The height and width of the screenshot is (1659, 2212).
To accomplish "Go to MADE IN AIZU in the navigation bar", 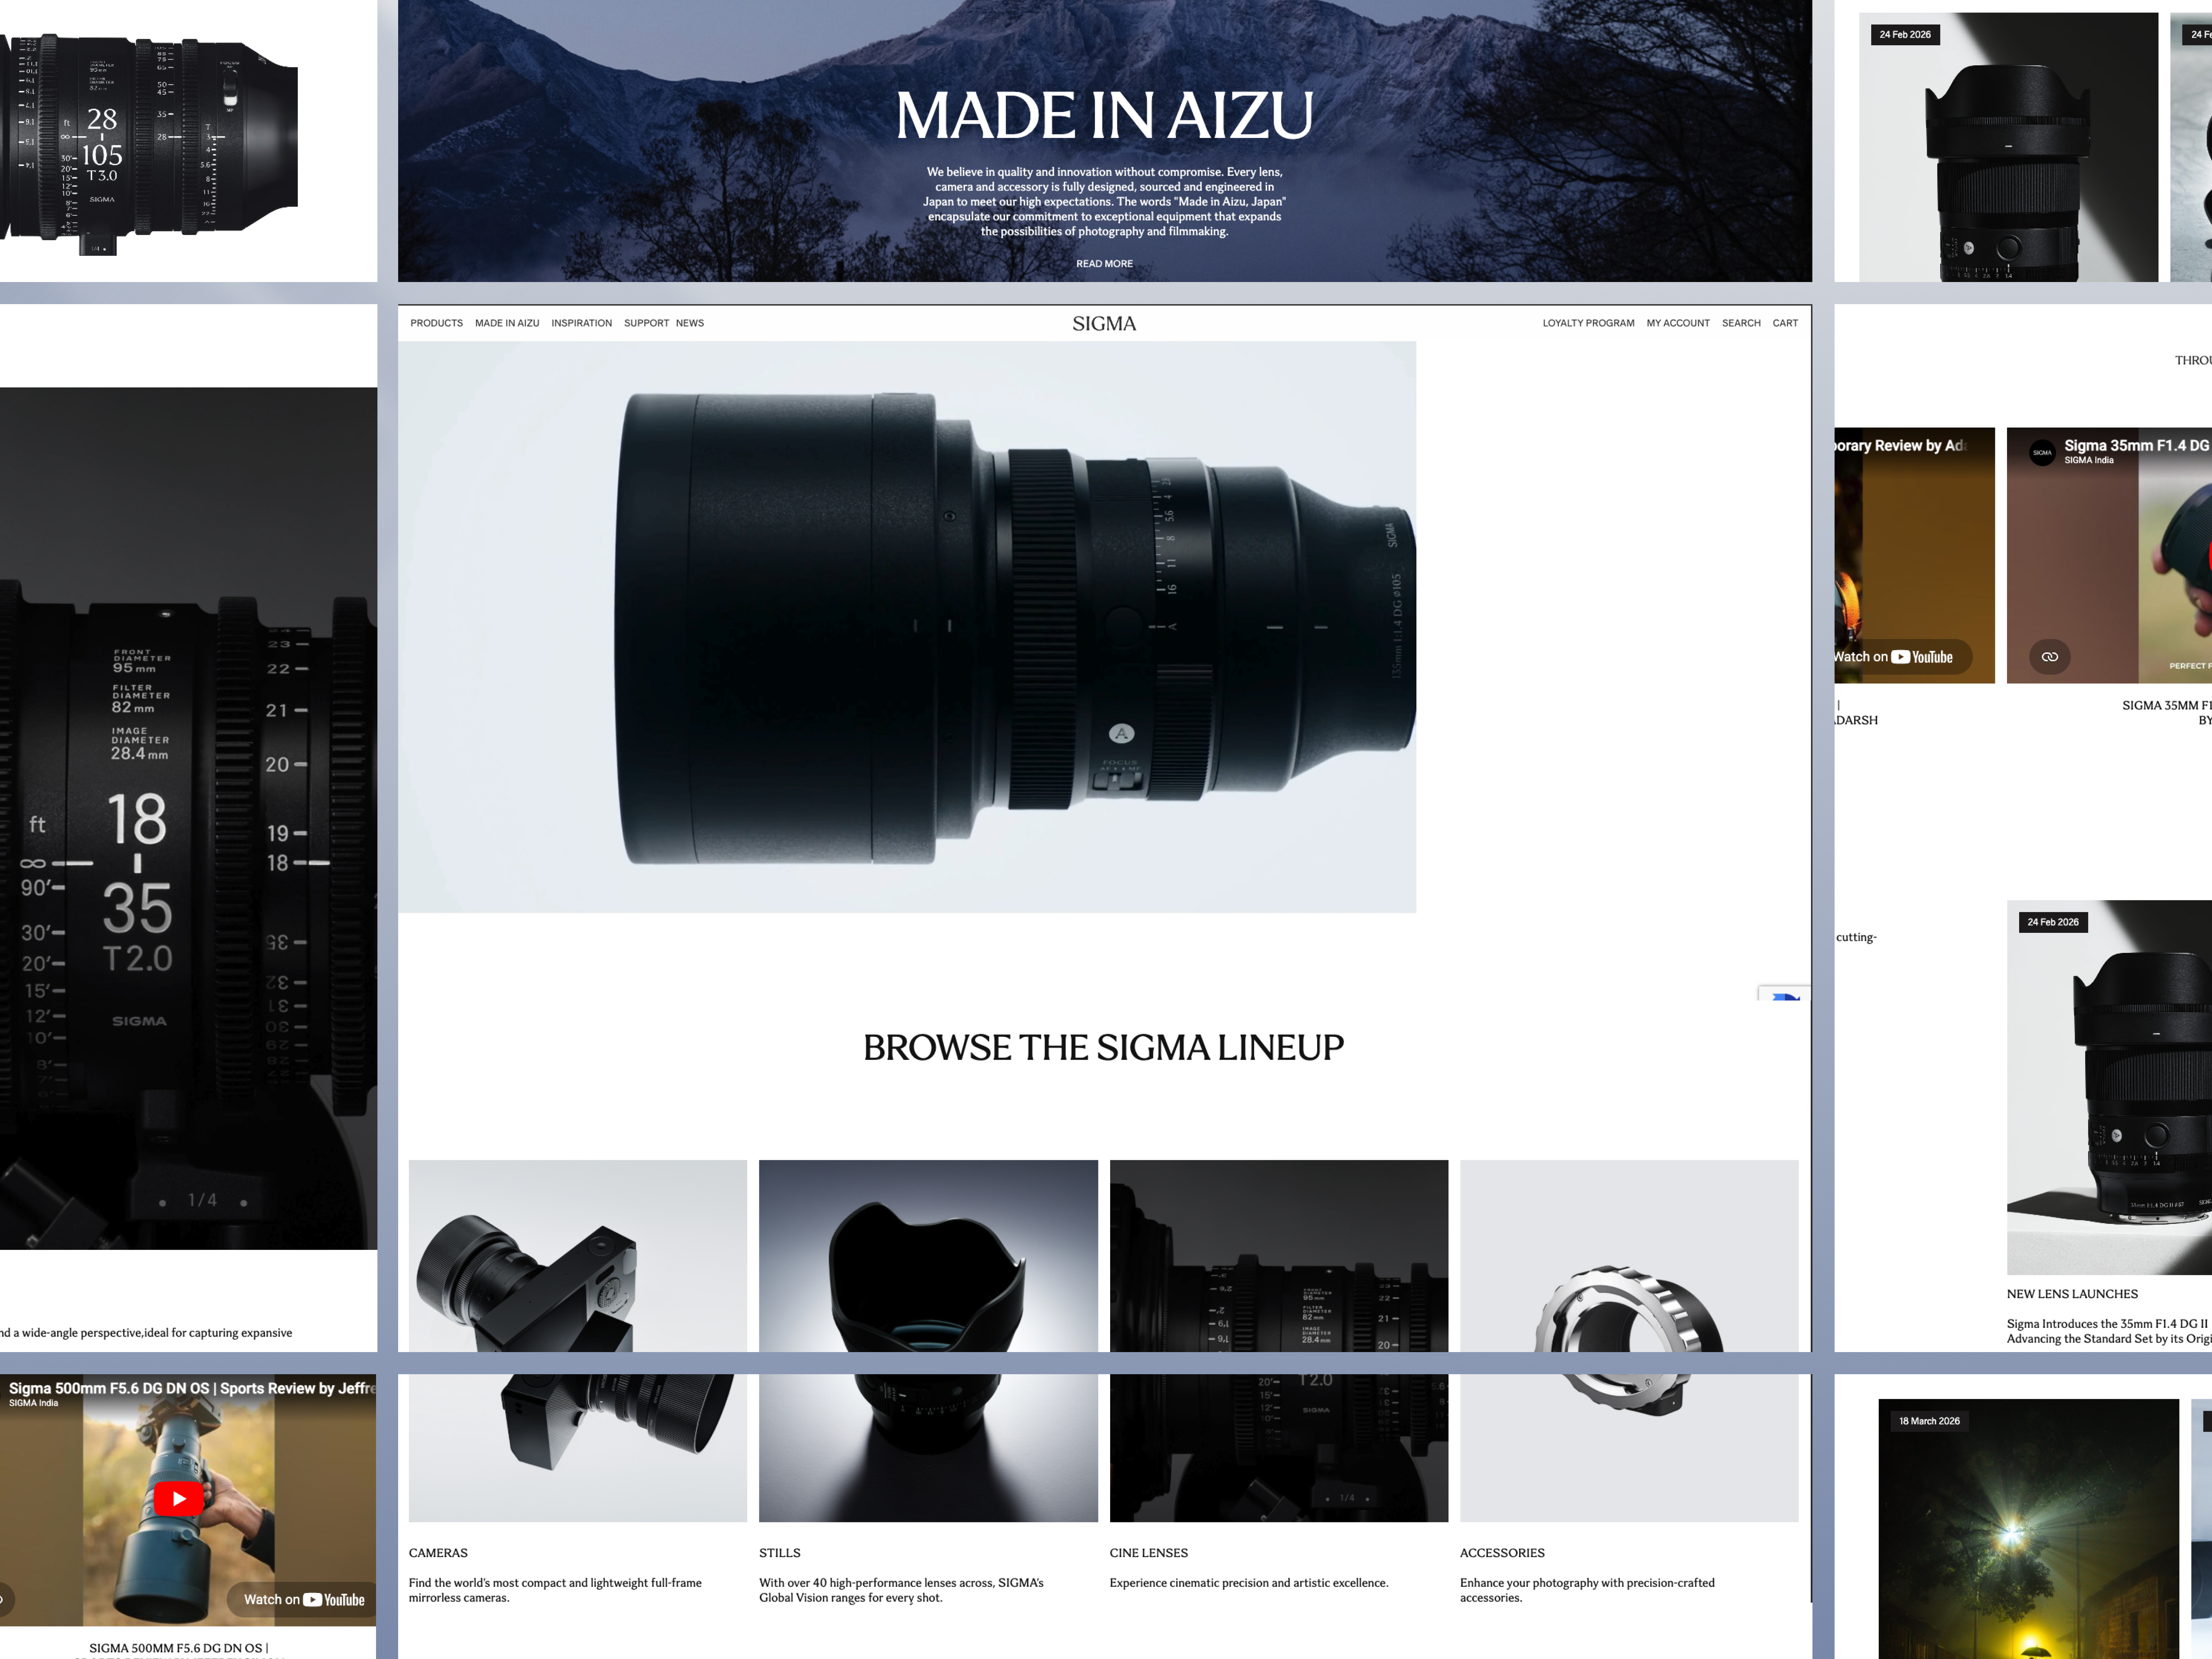I will [507, 323].
